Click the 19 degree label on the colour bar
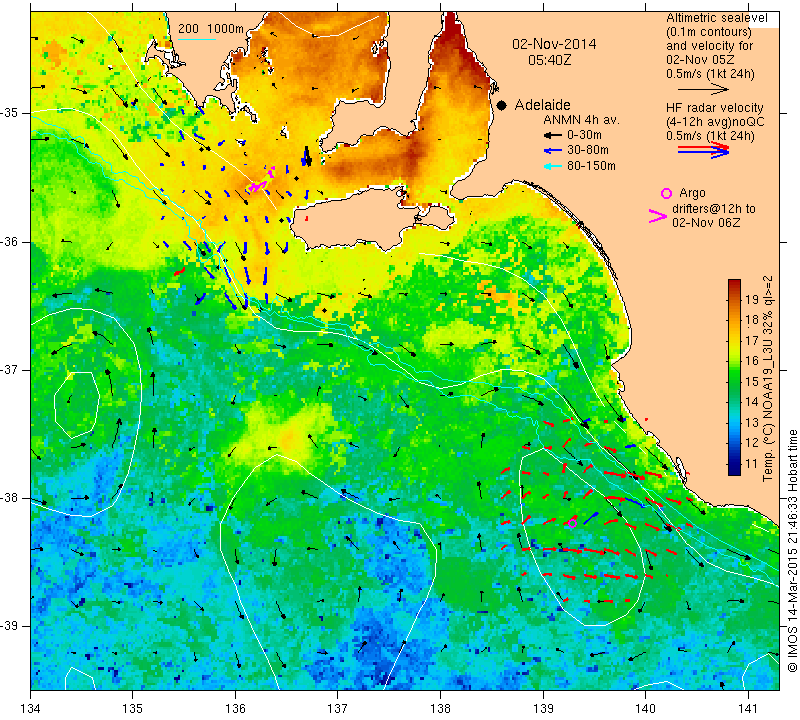The image size is (800, 720). [752, 299]
